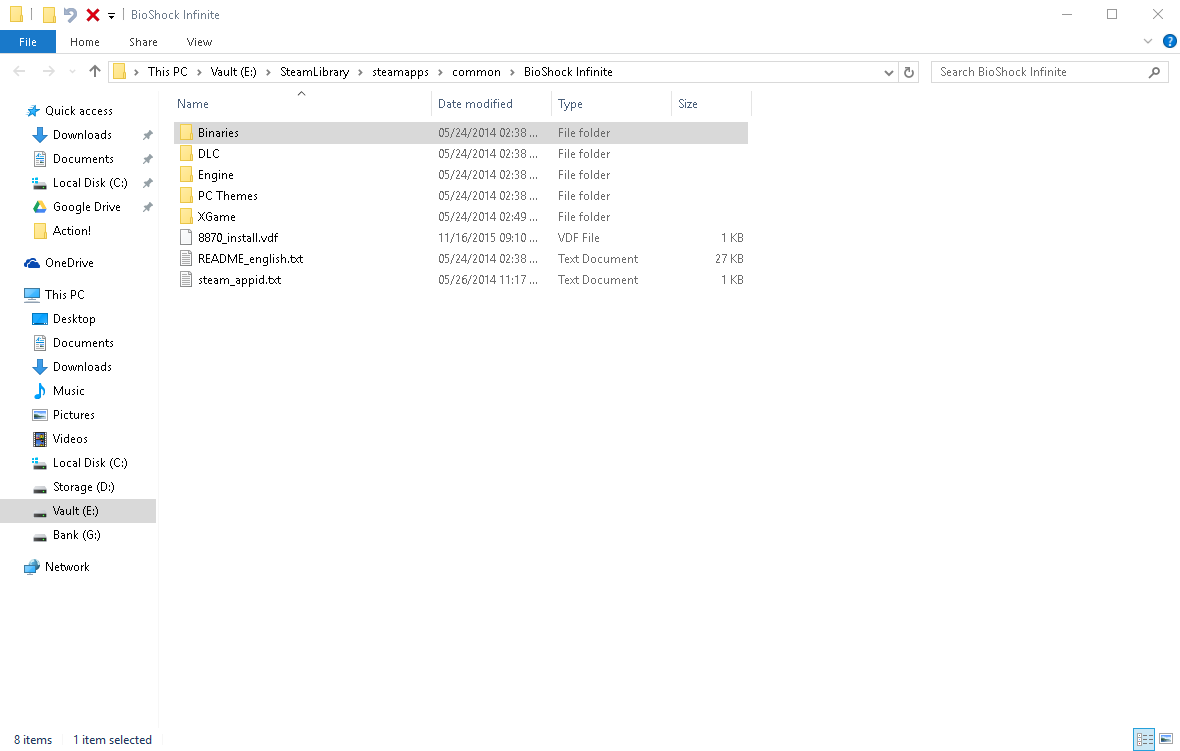Select the DLC folder

point(461,154)
